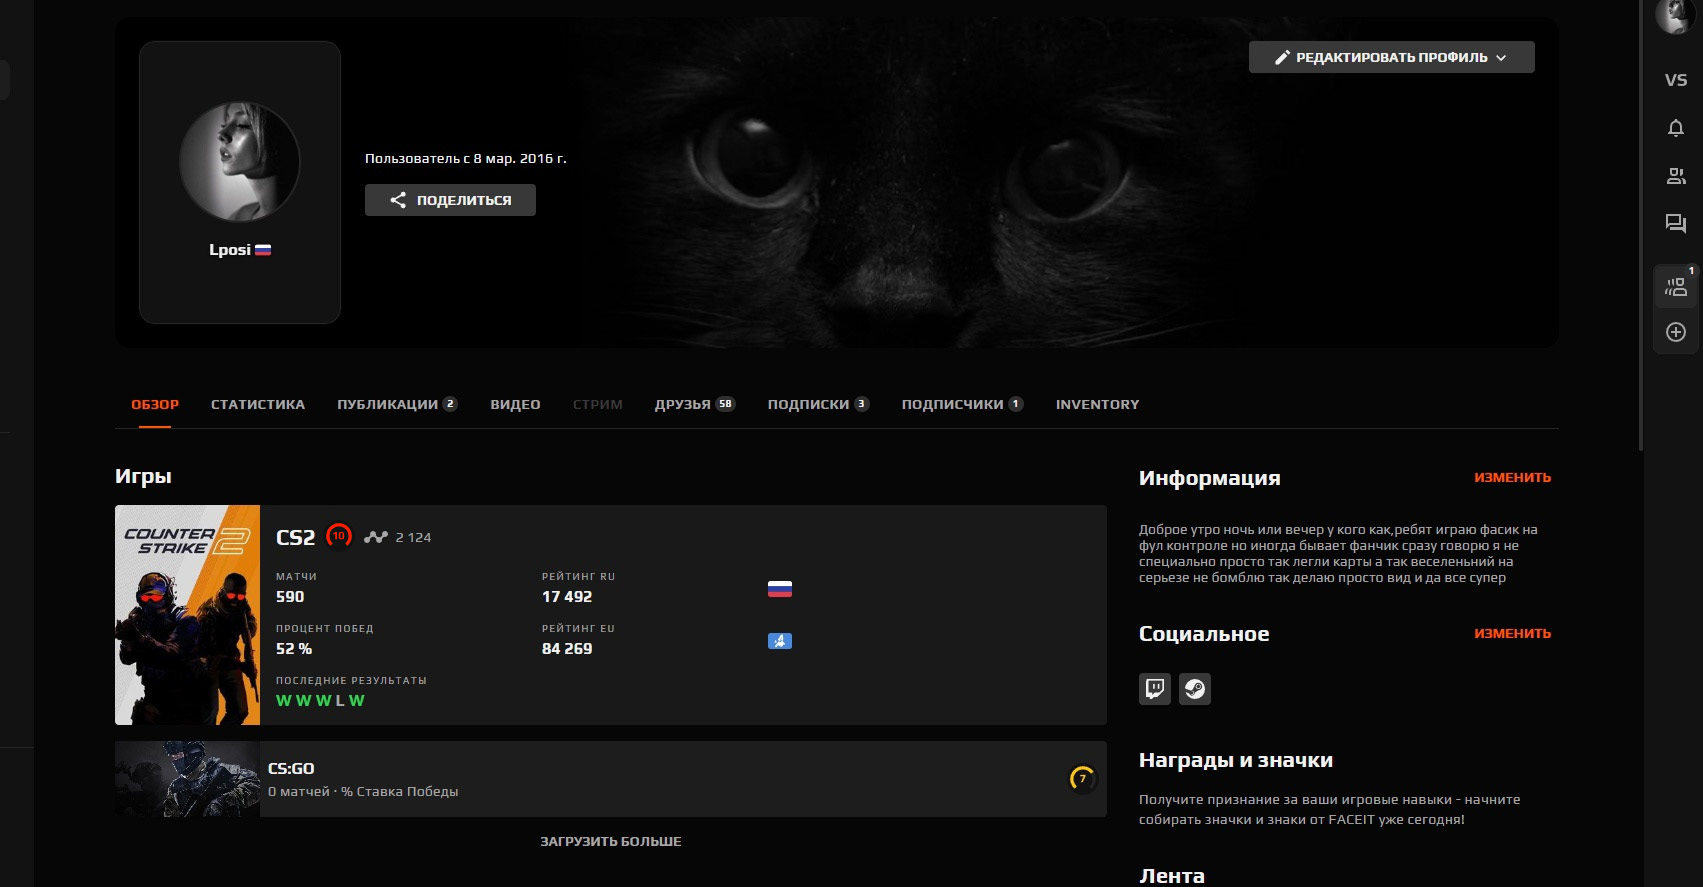1703x887 pixels.
Task: Open the Twitch social link icon
Action: pos(1155,689)
